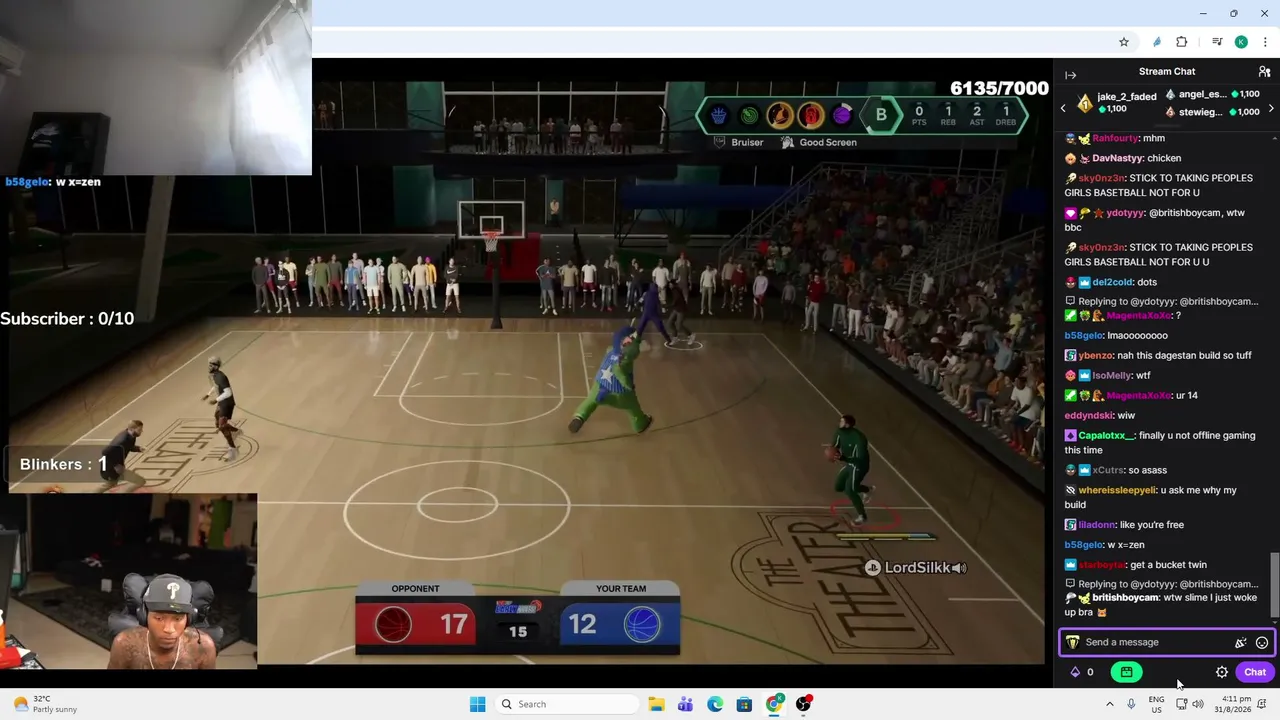Open Microsoft Store from the taskbar

[744, 704]
